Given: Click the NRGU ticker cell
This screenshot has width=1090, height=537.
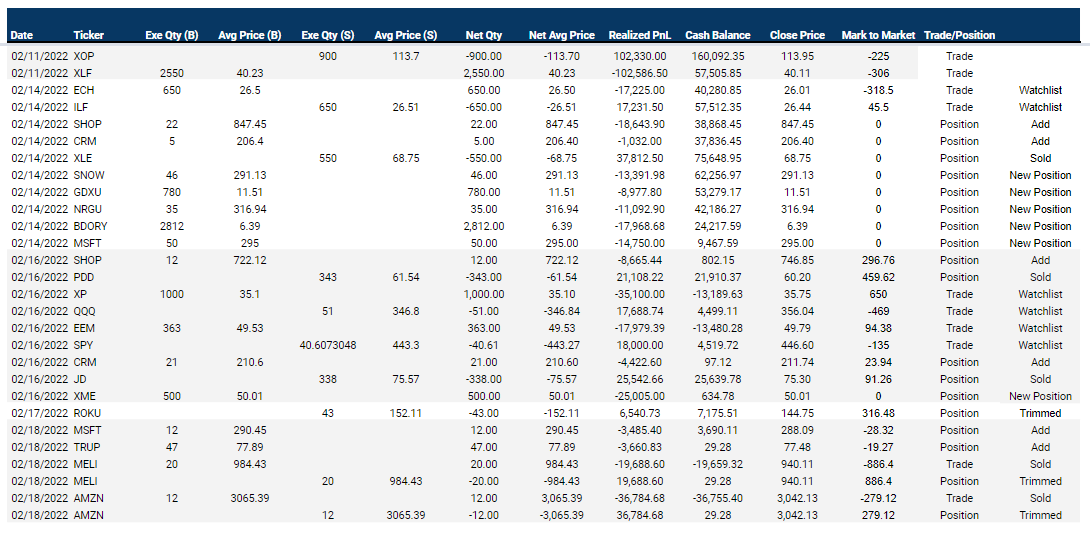Looking at the screenshot, I should [89, 209].
